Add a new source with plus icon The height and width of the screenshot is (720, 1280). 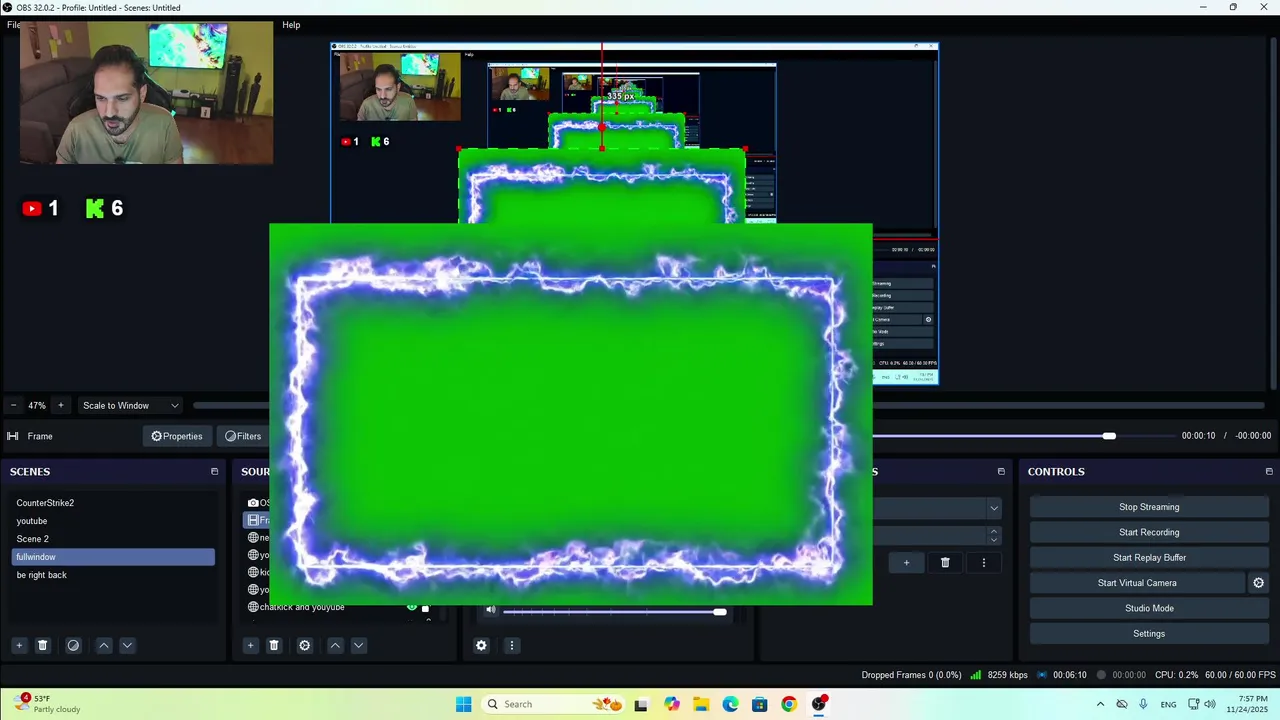click(x=251, y=645)
